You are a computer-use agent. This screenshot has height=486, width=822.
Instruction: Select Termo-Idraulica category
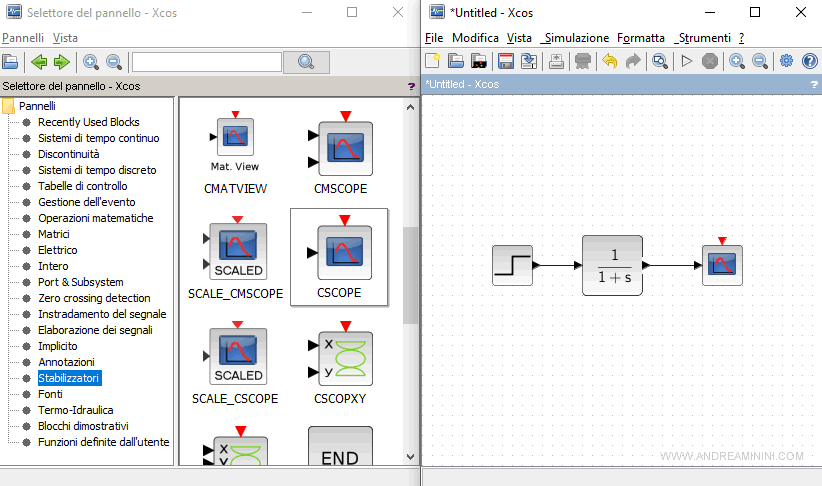coord(75,410)
